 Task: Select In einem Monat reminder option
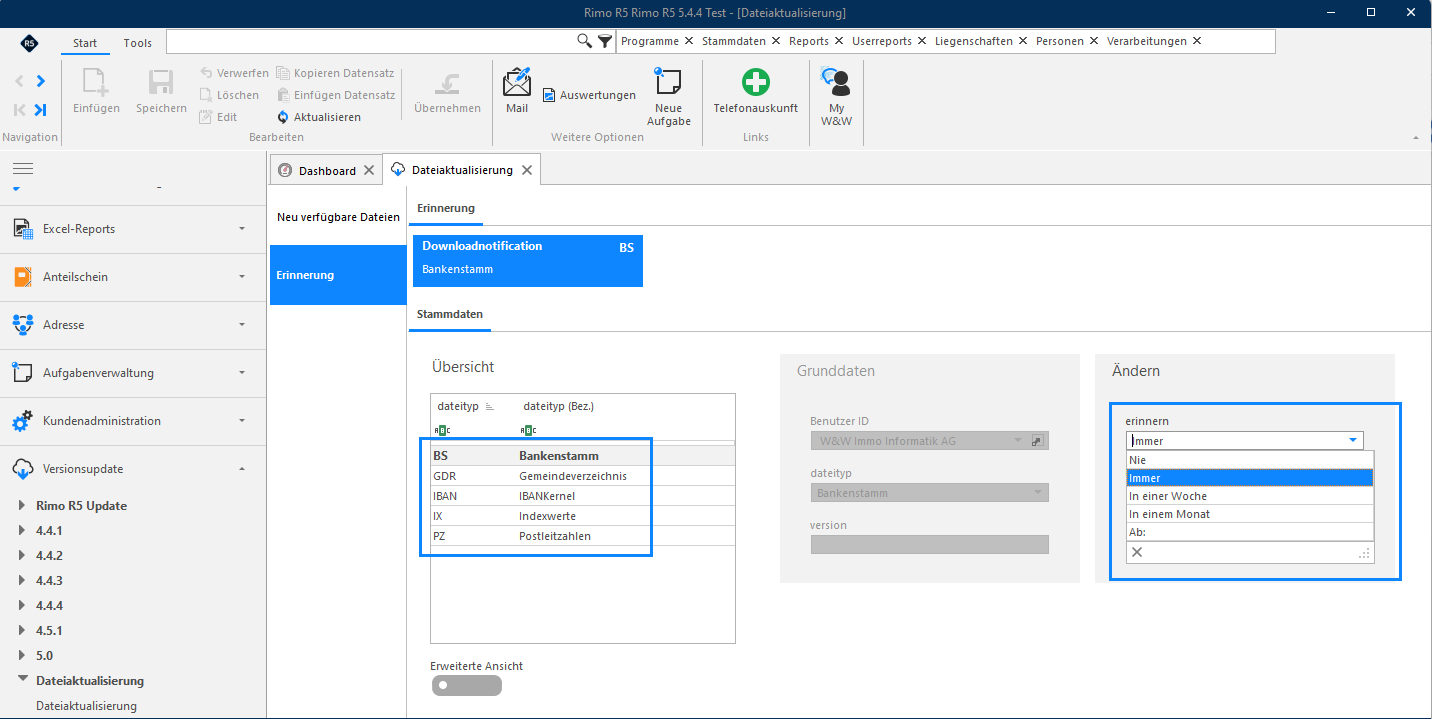tap(1250, 514)
